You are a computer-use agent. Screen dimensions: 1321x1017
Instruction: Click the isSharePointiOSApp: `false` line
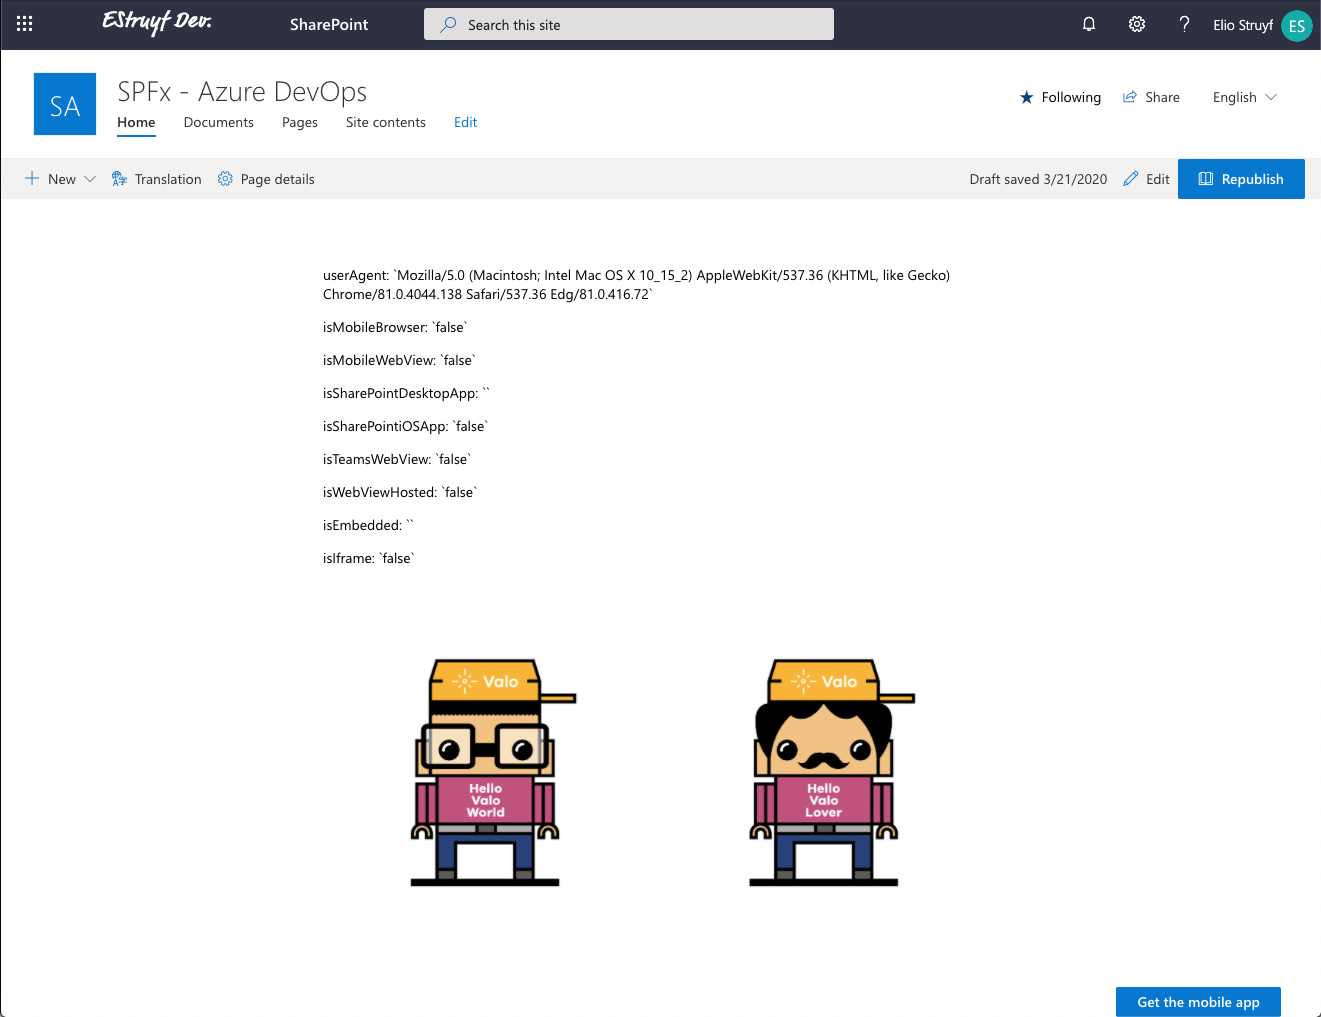pos(405,426)
